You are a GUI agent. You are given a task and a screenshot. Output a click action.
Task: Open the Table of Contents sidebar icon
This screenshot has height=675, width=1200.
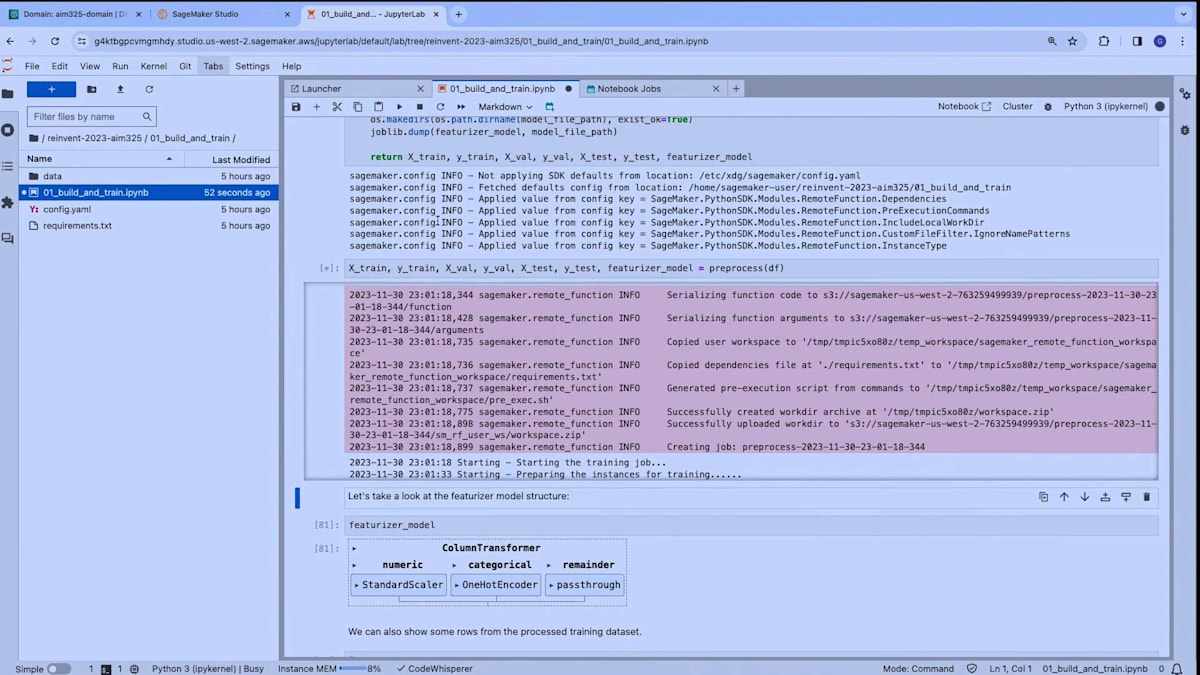pyautogui.click(x=8, y=166)
